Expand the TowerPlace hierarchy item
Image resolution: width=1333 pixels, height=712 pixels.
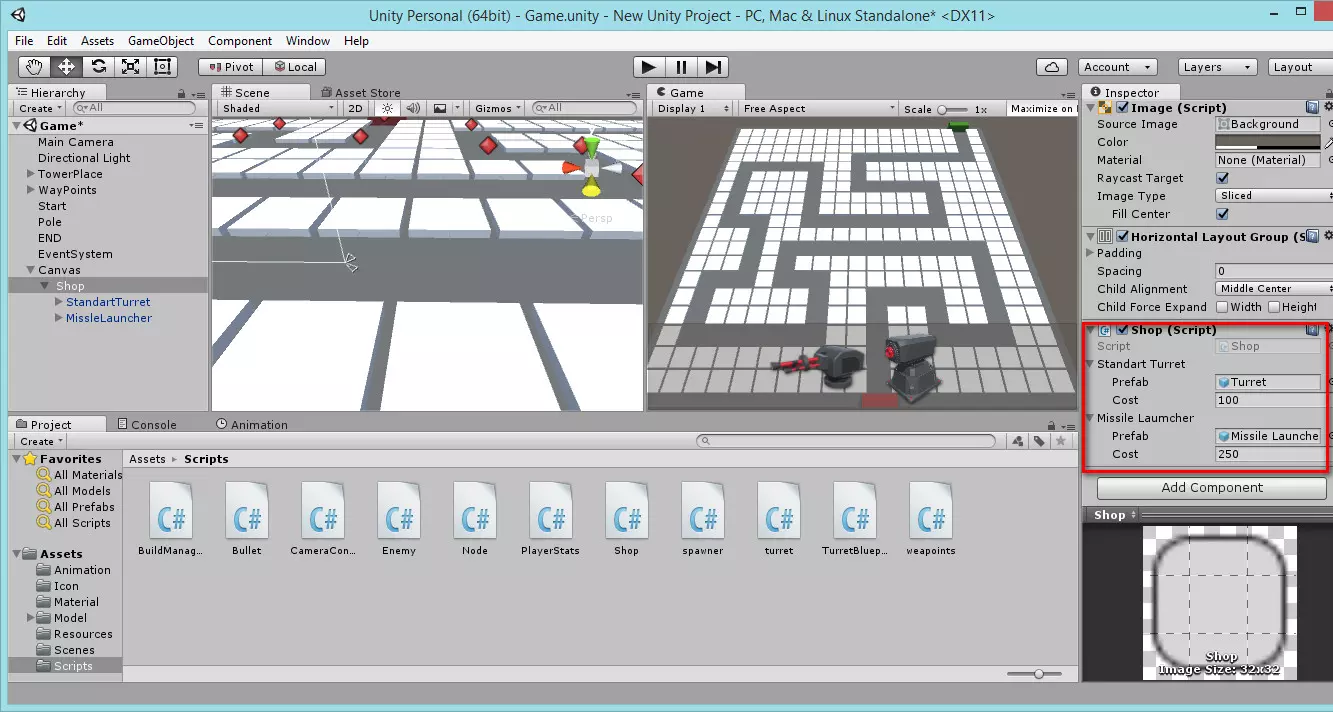pyautogui.click(x=30, y=174)
